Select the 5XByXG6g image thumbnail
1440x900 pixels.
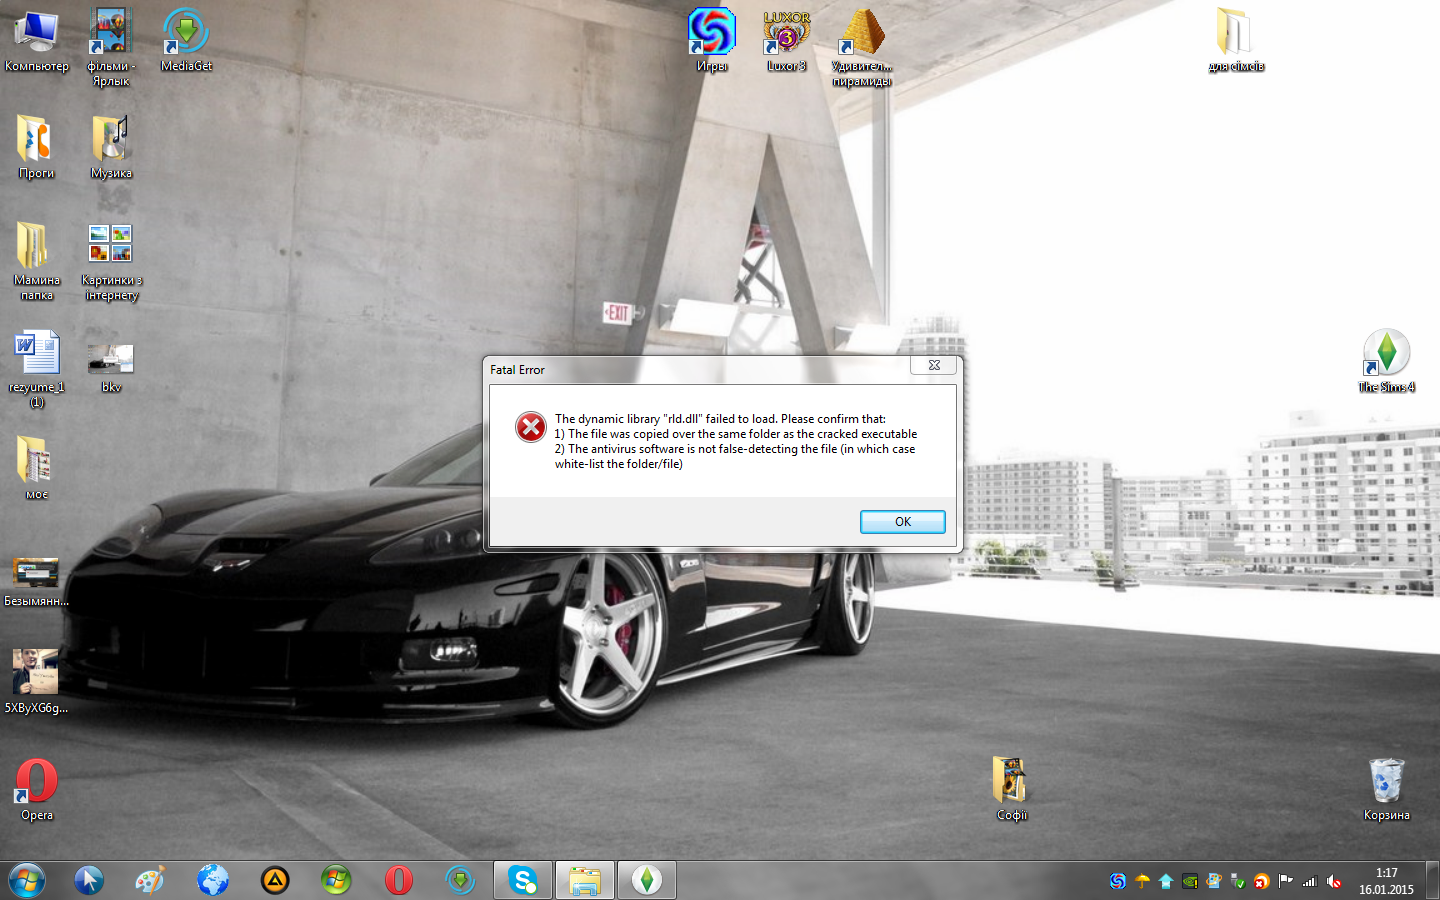click(36, 673)
